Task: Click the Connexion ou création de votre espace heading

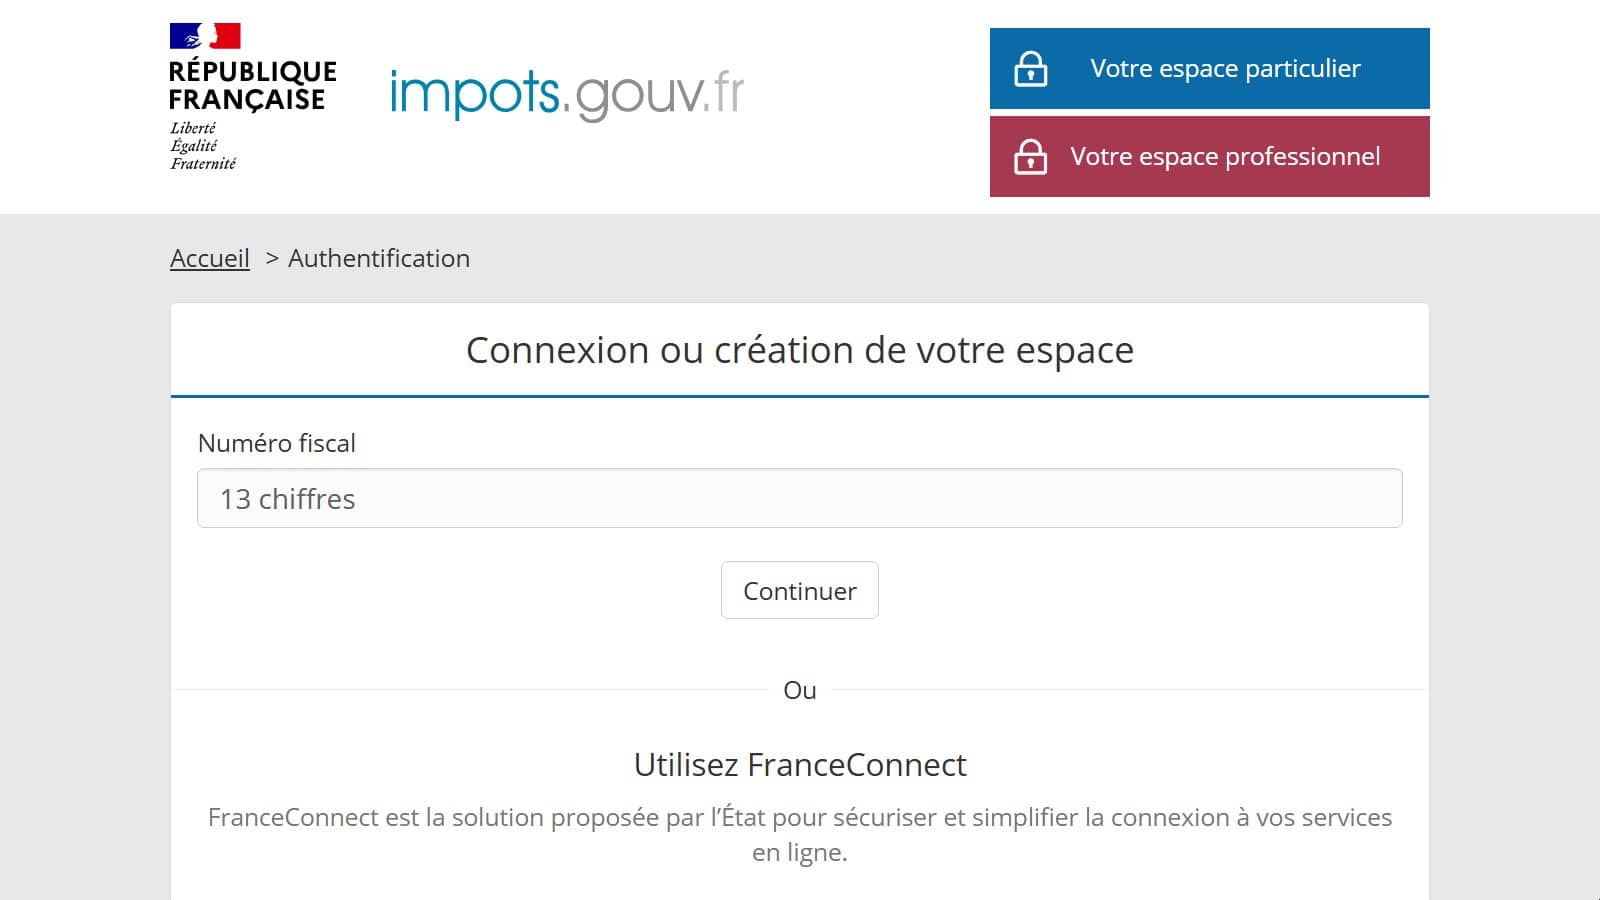Action: click(800, 350)
